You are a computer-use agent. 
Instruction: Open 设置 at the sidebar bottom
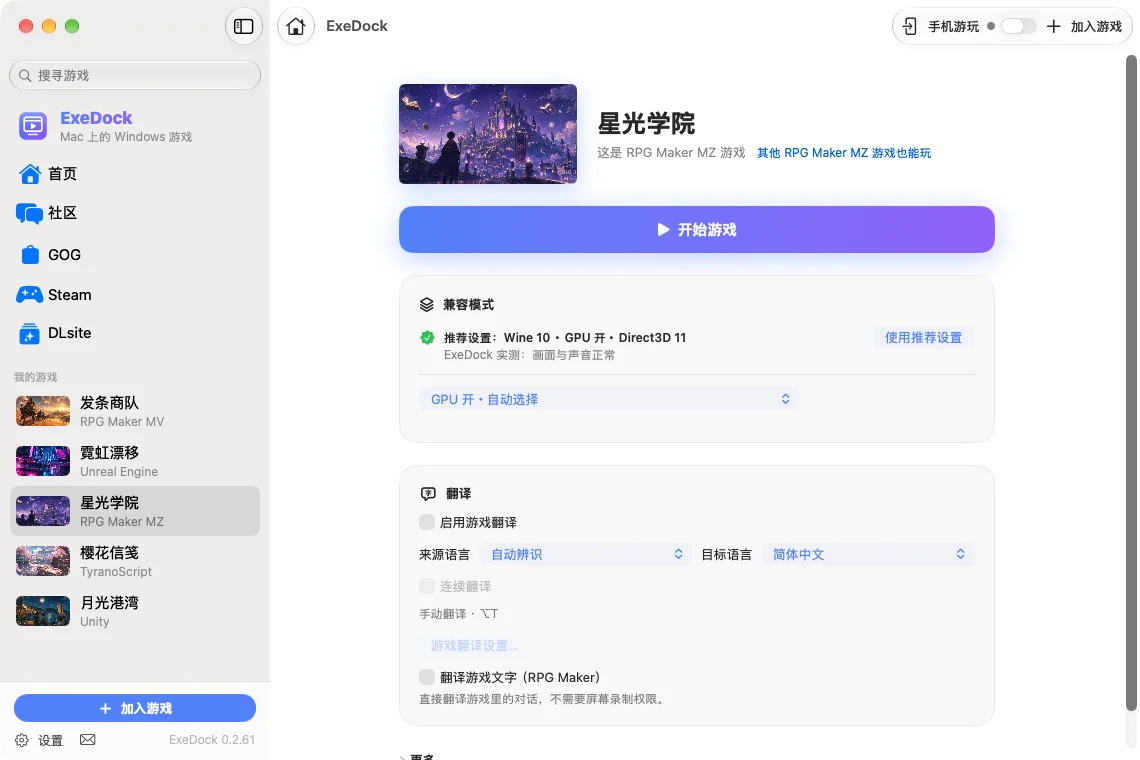pos(39,740)
